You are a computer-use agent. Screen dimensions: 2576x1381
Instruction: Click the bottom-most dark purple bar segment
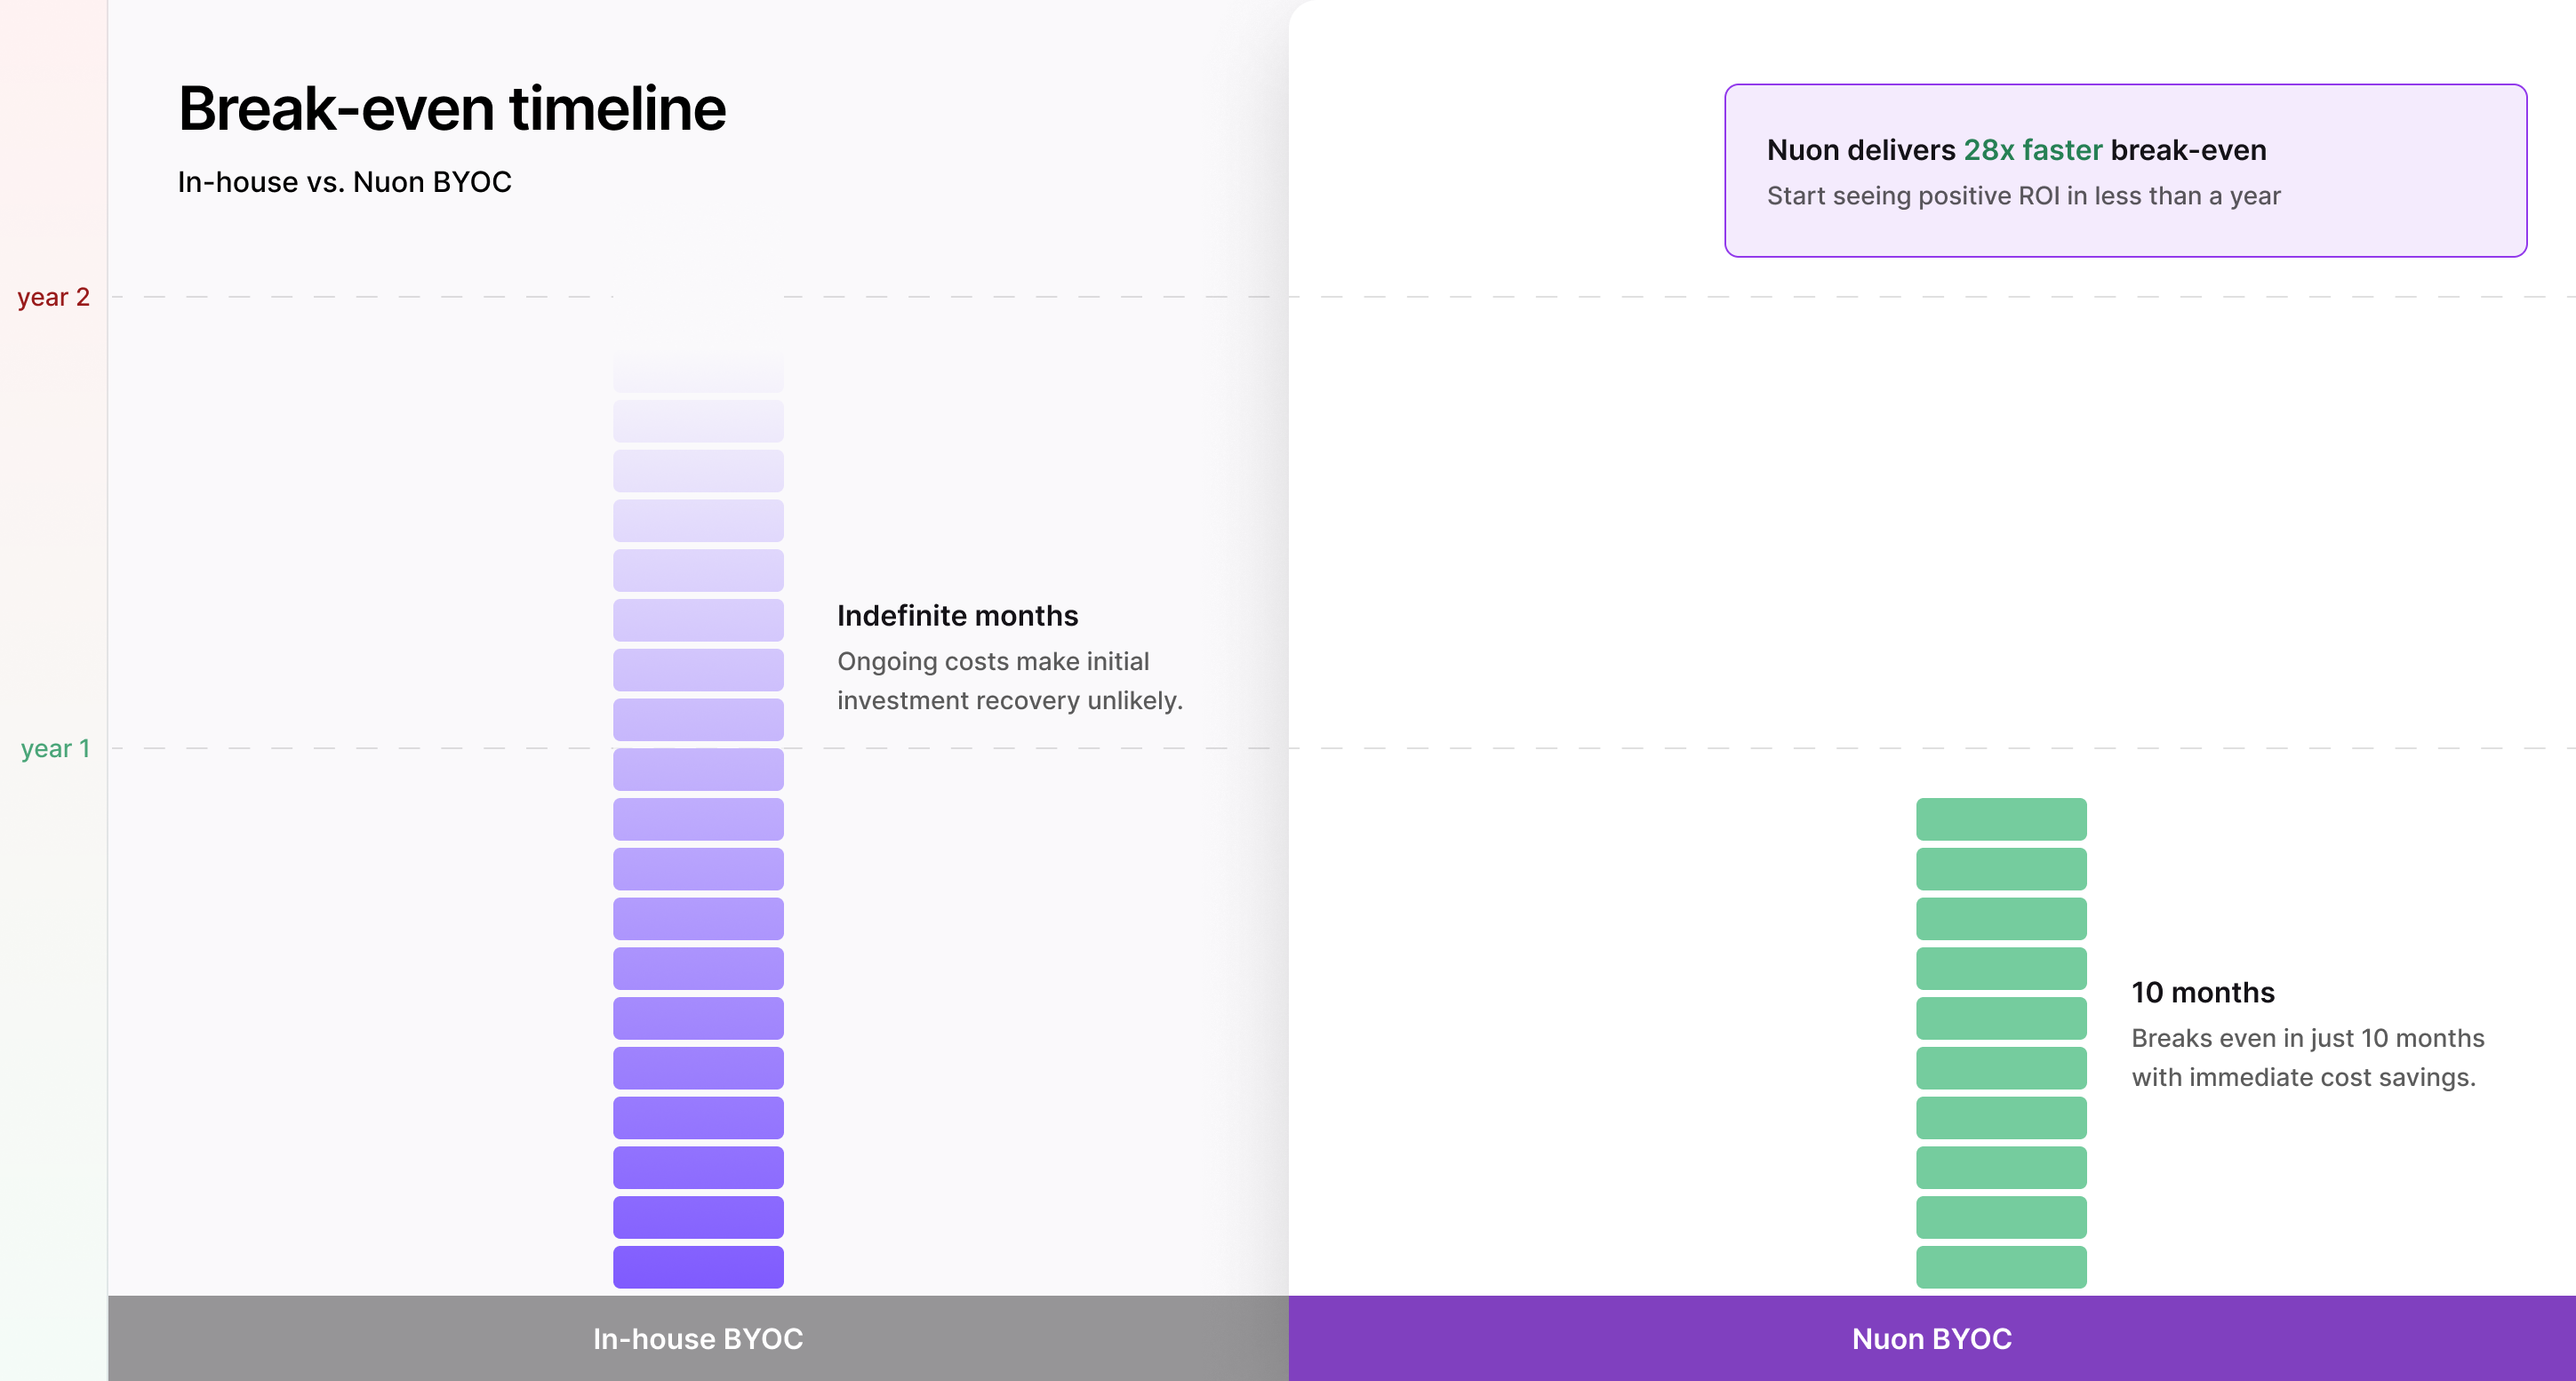[698, 1266]
